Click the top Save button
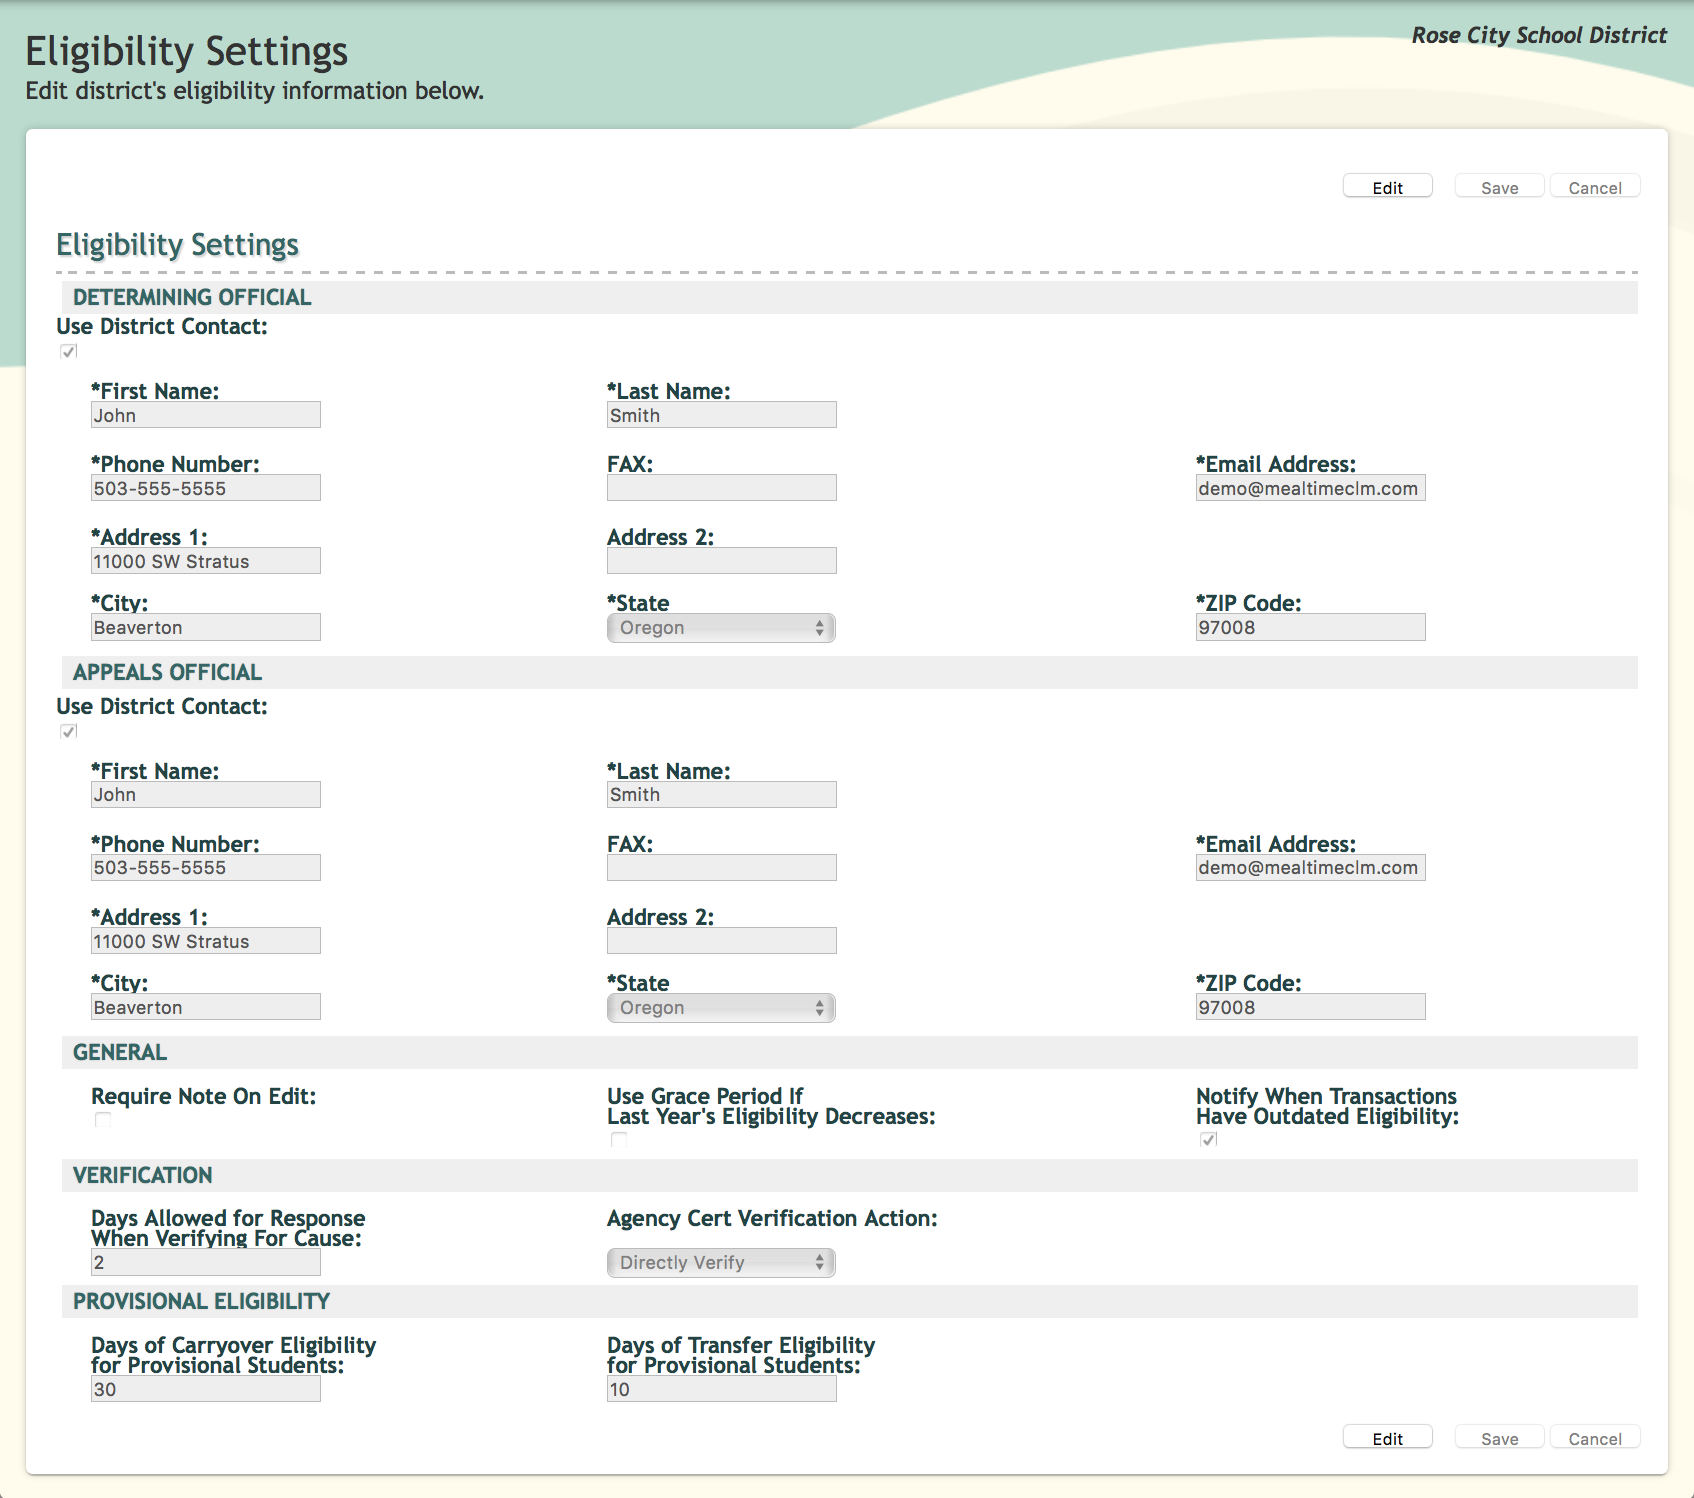The height and width of the screenshot is (1498, 1694). click(x=1499, y=187)
